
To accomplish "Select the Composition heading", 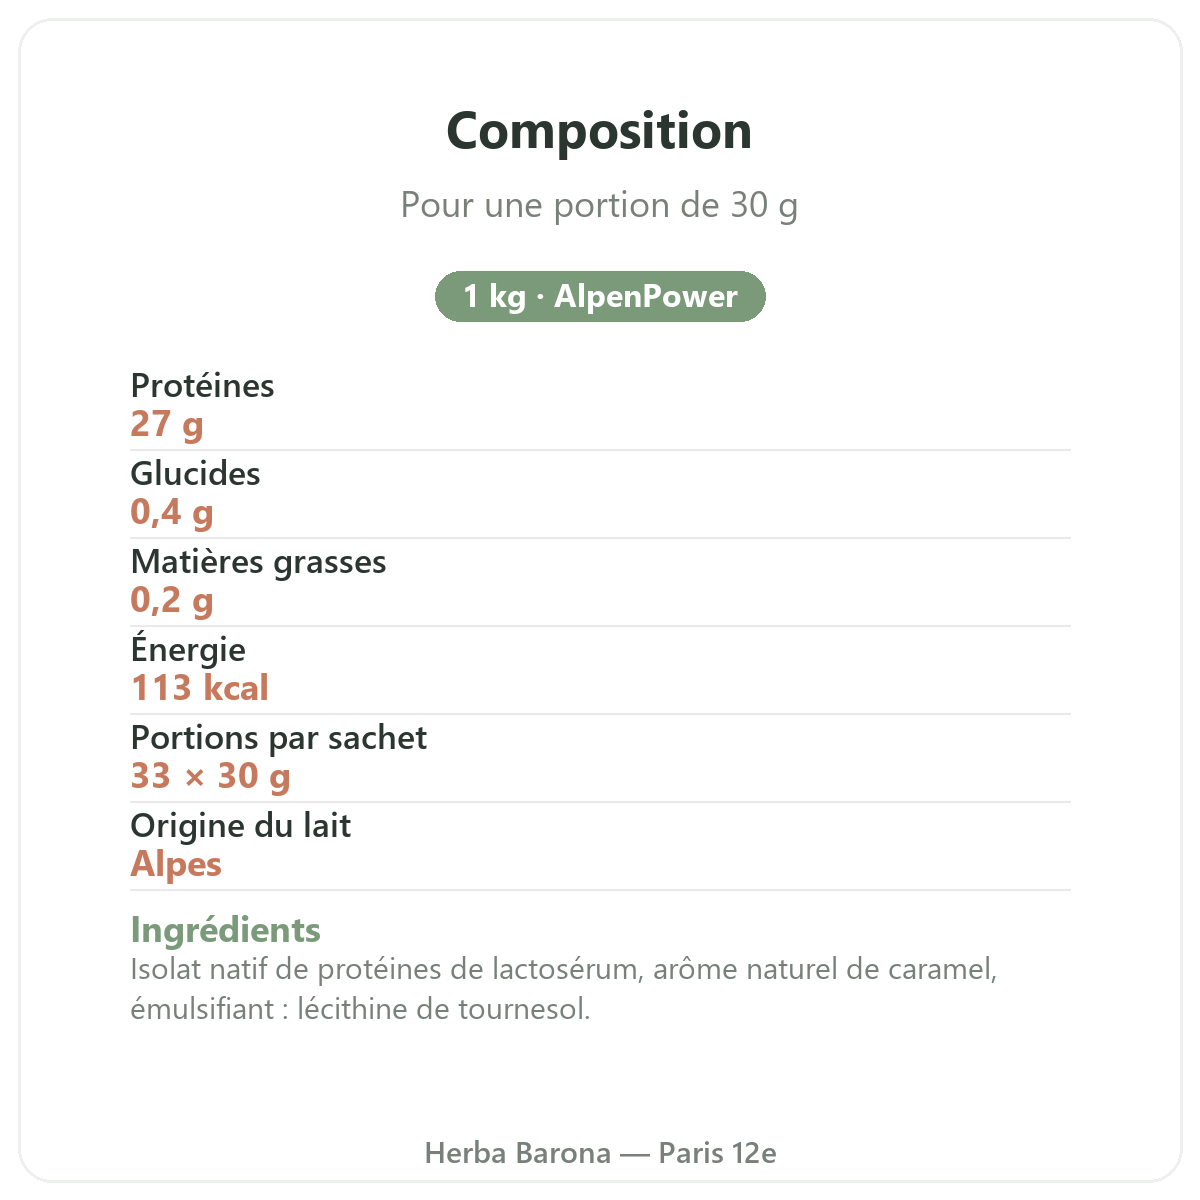I will point(600,131).
